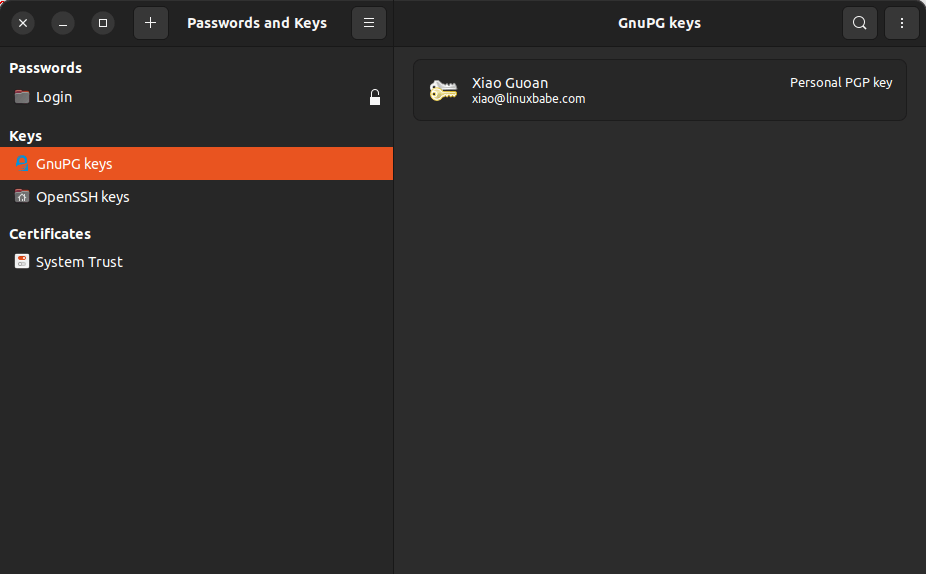926x574 pixels.
Task: Toggle the lock icon beside Login
Action: (x=375, y=97)
